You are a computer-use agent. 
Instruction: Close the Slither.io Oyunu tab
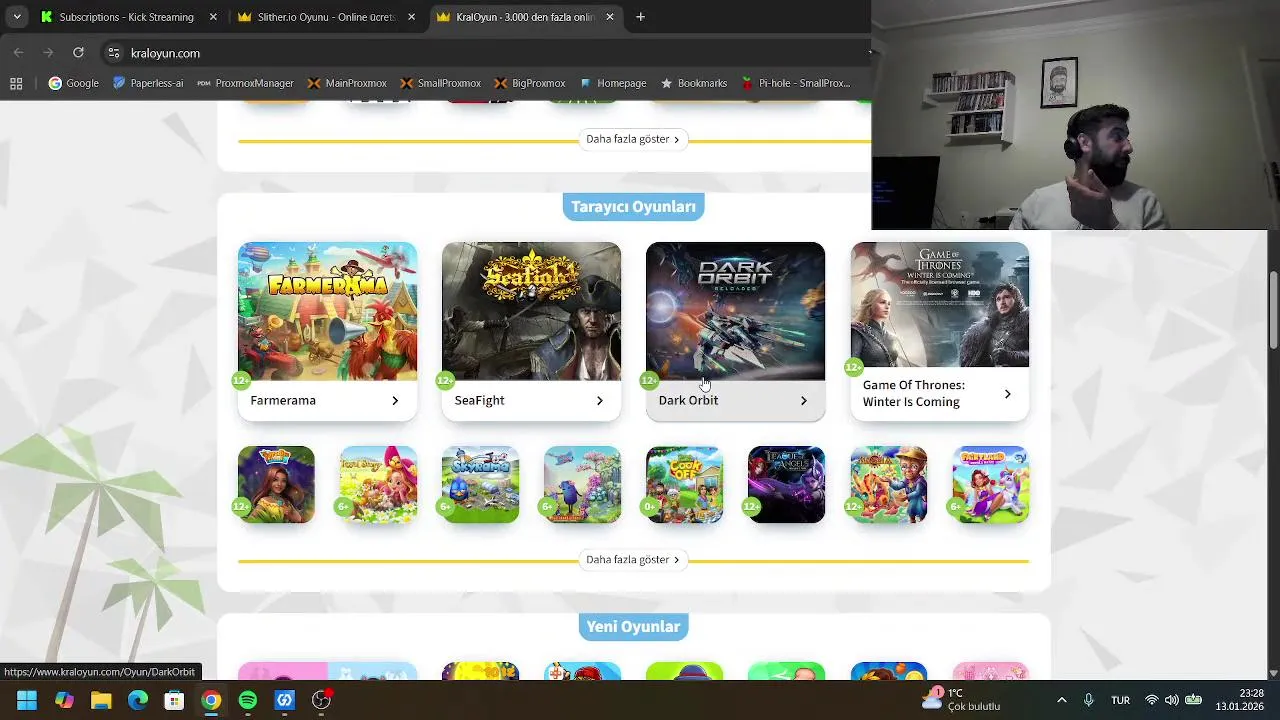pyautogui.click(x=411, y=17)
